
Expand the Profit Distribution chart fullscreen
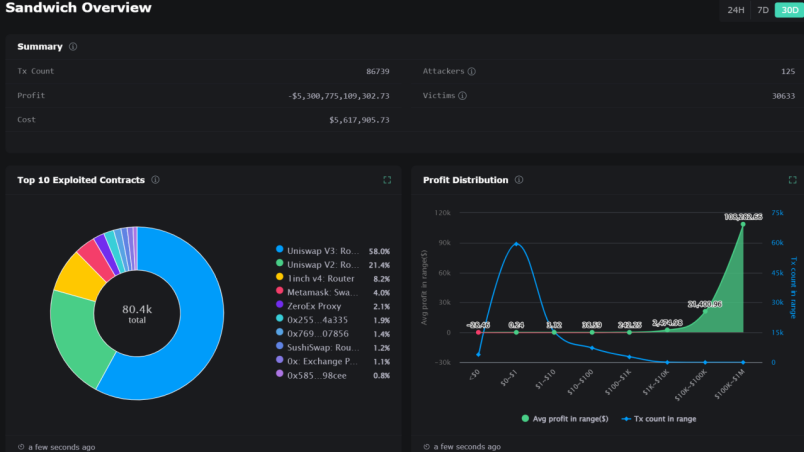coord(793,180)
